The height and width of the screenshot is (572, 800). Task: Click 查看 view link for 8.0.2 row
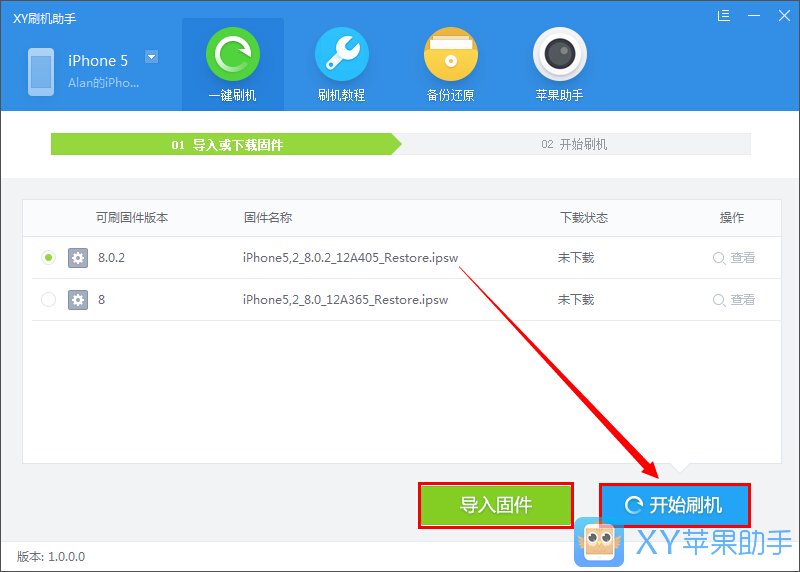tap(734, 258)
